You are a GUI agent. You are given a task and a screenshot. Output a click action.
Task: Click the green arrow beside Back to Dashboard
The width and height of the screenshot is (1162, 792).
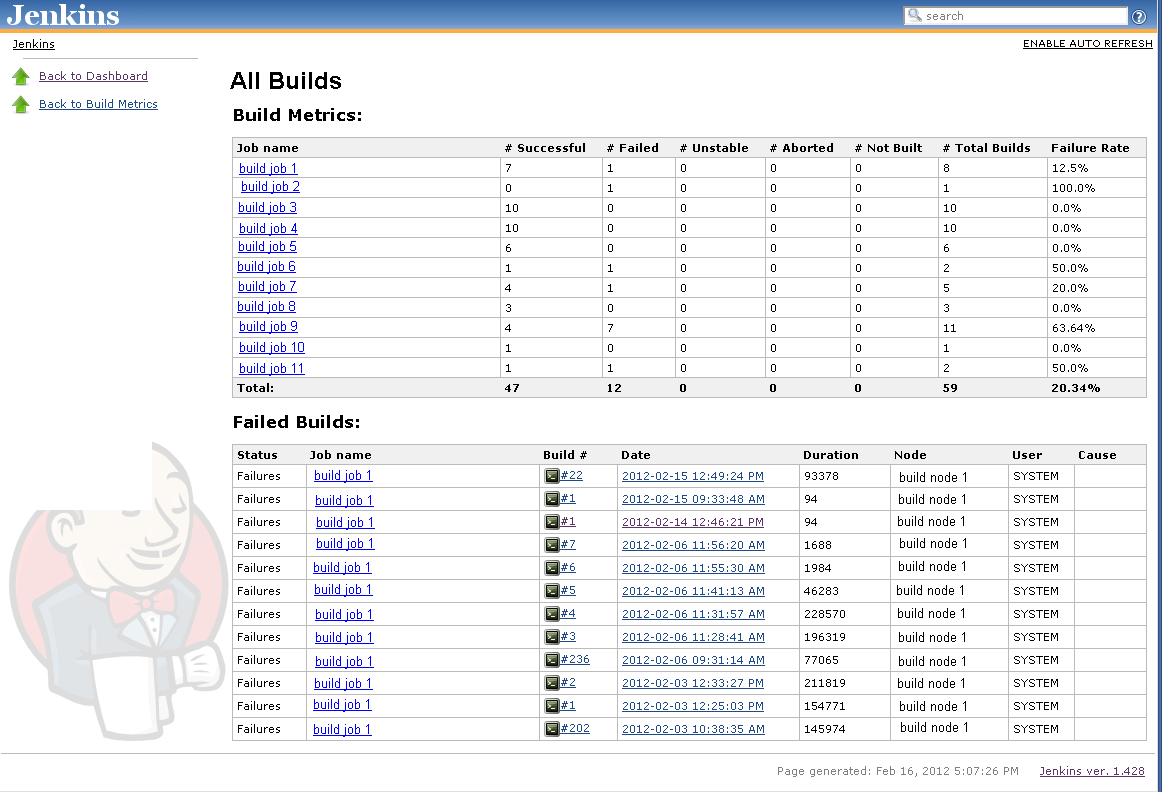[x=21, y=76]
